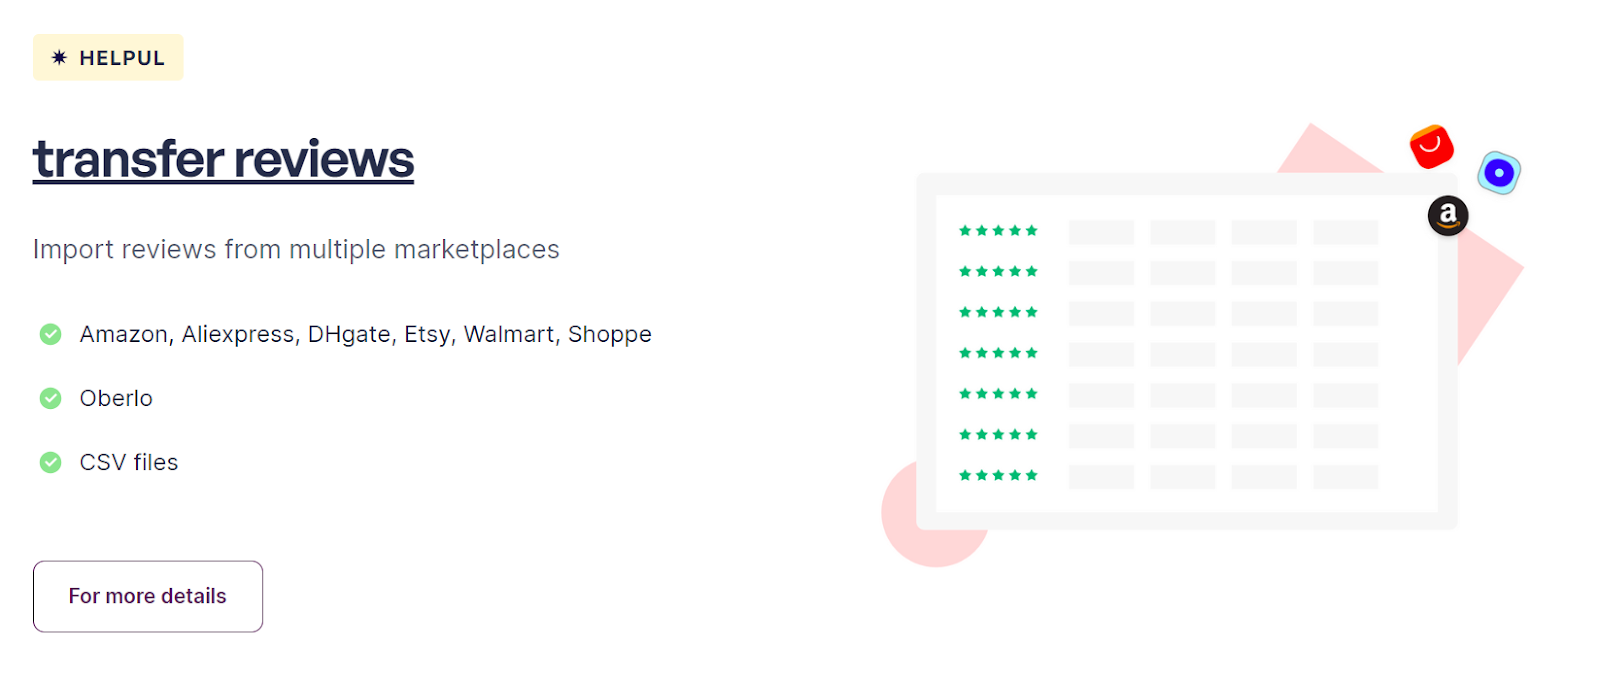Click the star icon in HELPUL badge
1600x683 pixels.
pyautogui.click(x=60, y=58)
